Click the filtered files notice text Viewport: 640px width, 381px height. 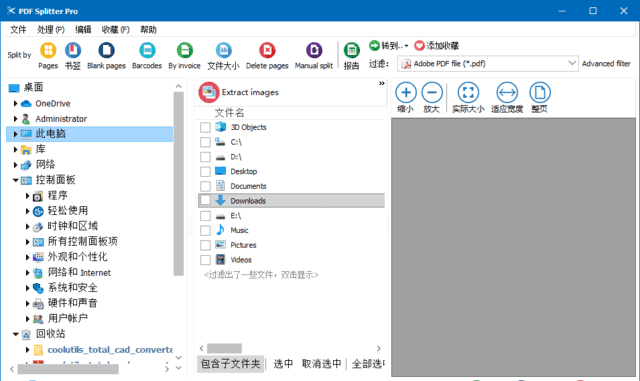pyautogui.click(x=261, y=275)
